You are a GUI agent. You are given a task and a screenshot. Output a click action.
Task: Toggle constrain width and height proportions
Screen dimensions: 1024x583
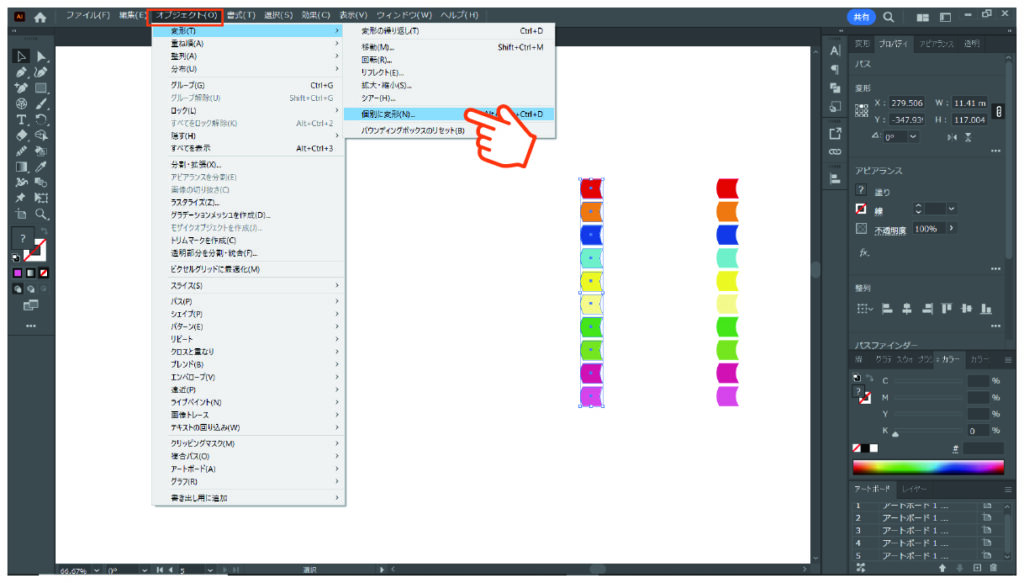pyautogui.click(x=999, y=112)
